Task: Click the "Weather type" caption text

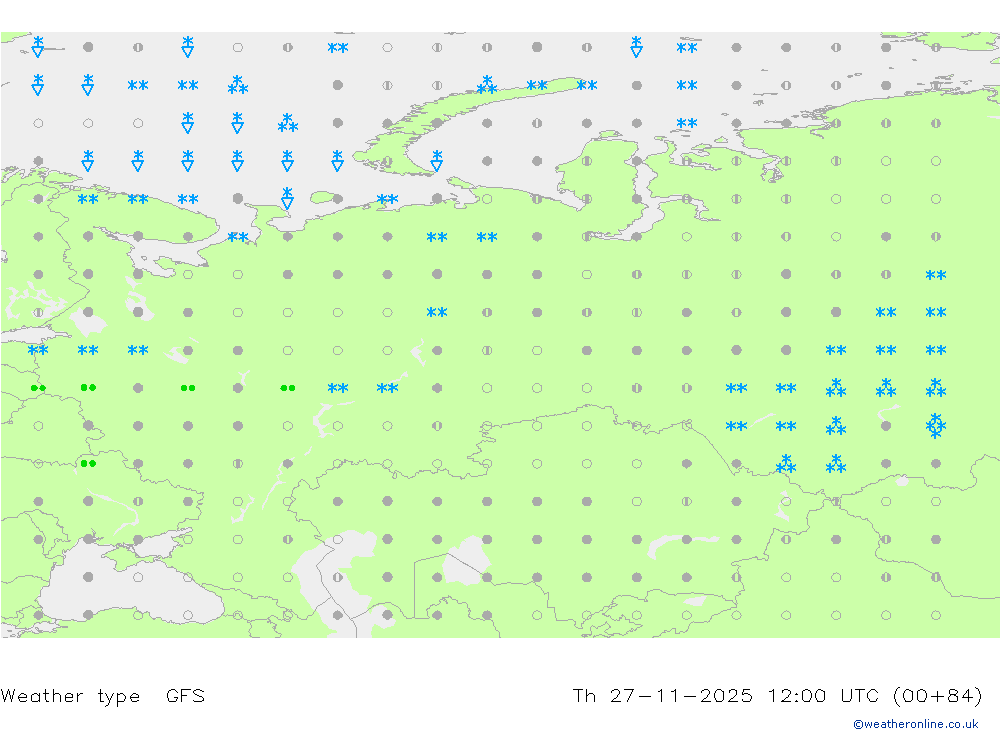Action: (x=70, y=696)
